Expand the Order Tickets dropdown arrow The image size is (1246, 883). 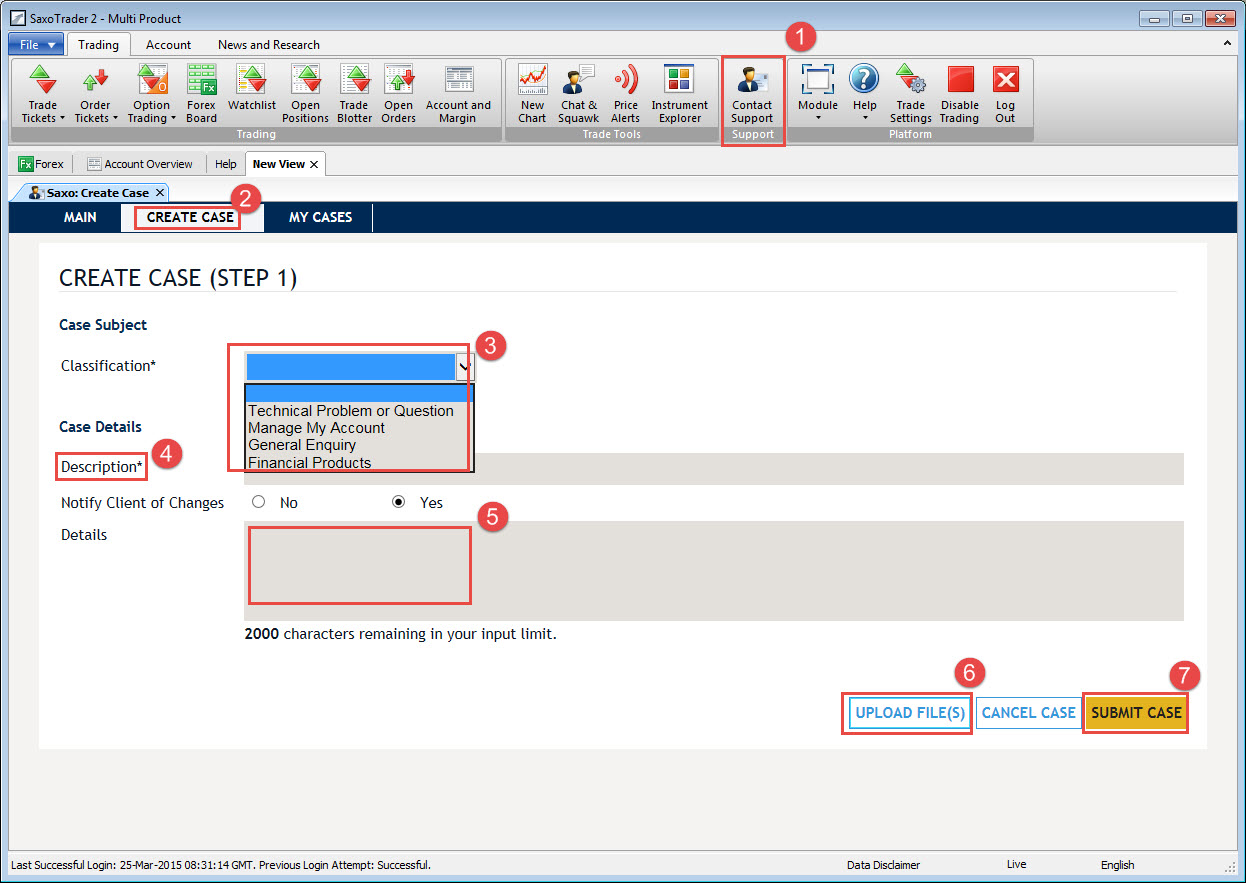(114, 118)
